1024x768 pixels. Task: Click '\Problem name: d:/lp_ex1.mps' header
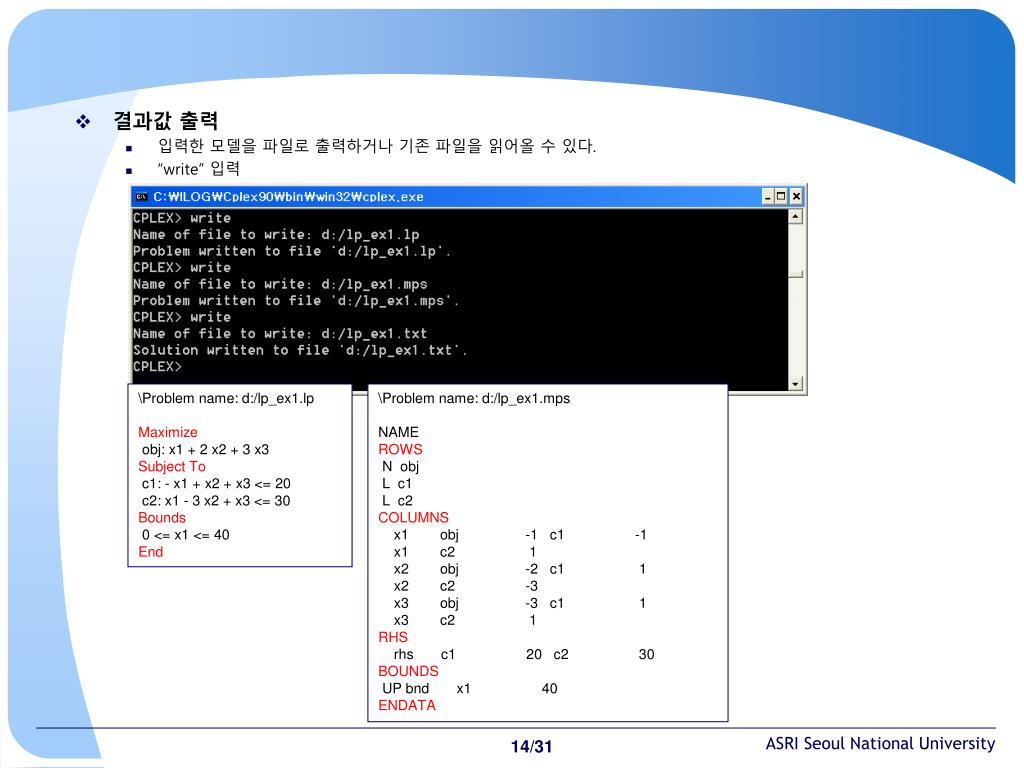(x=474, y=398)
